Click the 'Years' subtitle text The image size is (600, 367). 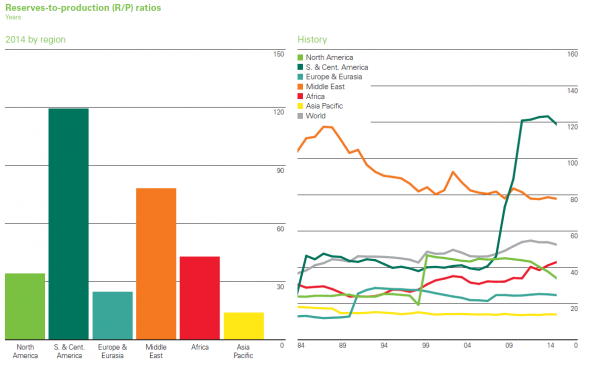point(13,17)
